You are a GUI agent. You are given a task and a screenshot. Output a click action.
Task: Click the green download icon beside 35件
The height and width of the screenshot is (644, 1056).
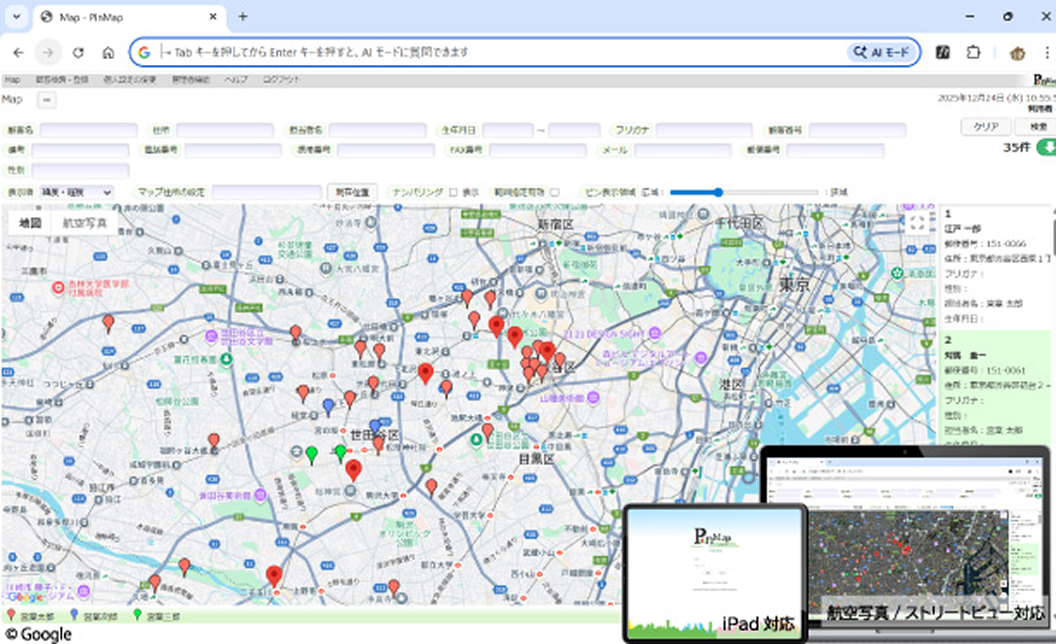(1047, 148)
